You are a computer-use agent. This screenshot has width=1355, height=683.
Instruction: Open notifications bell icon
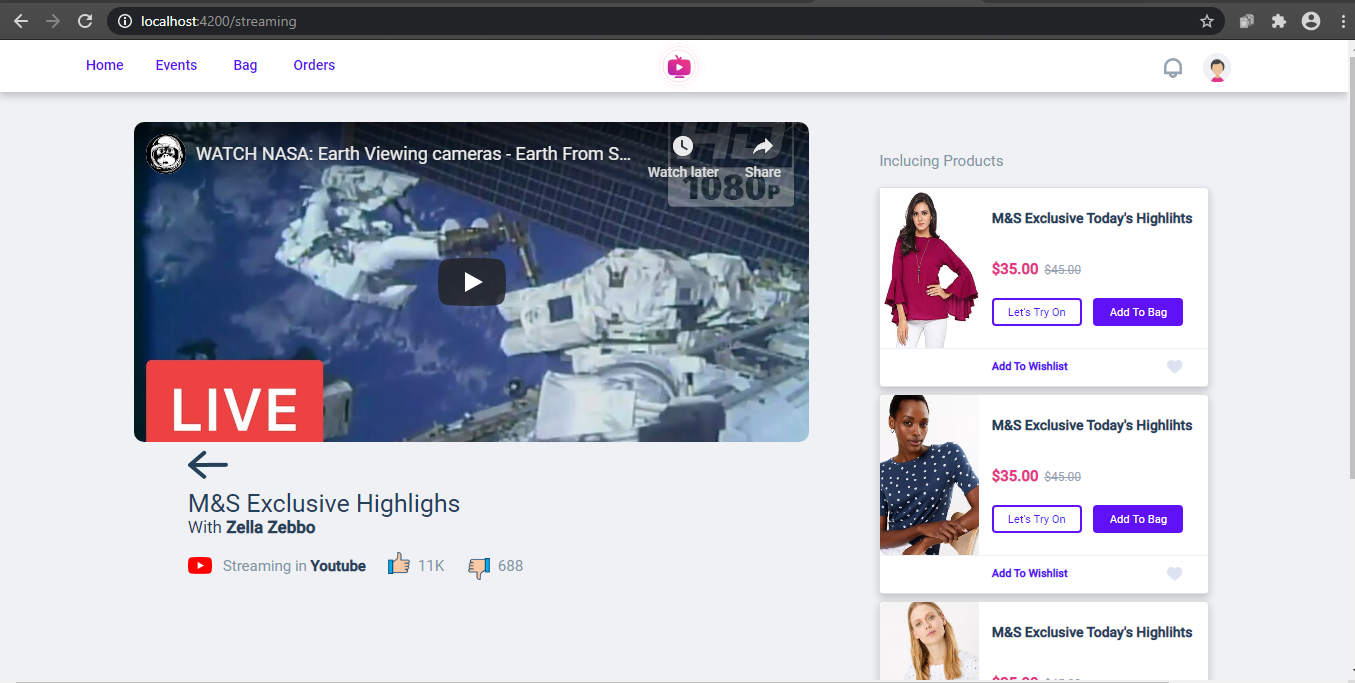1173,68
